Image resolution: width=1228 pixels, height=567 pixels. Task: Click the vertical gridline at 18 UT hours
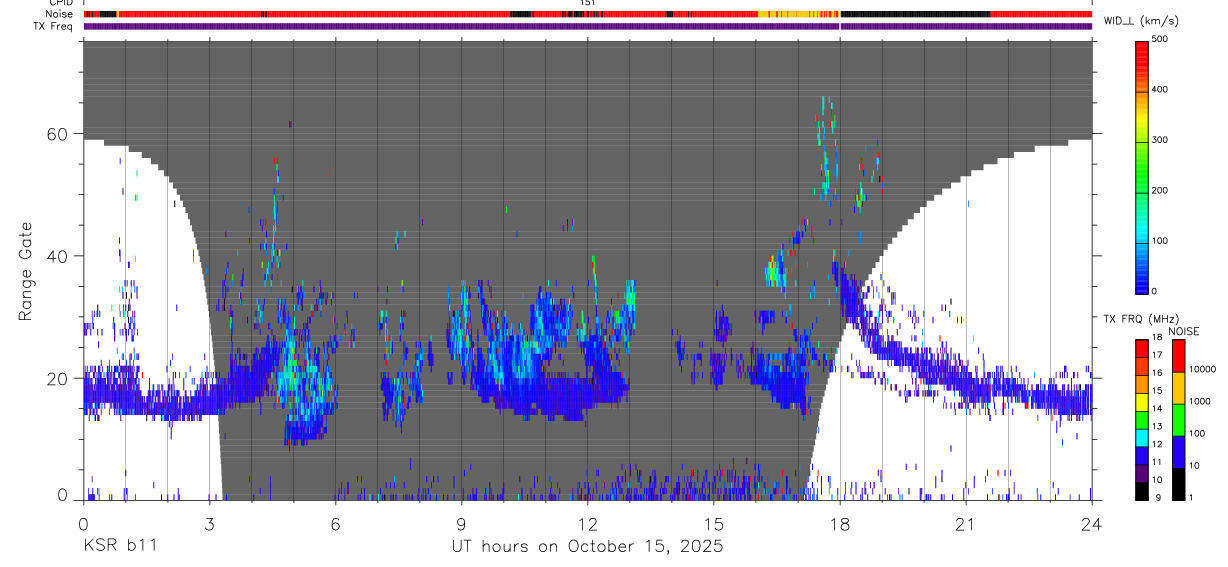840,270
